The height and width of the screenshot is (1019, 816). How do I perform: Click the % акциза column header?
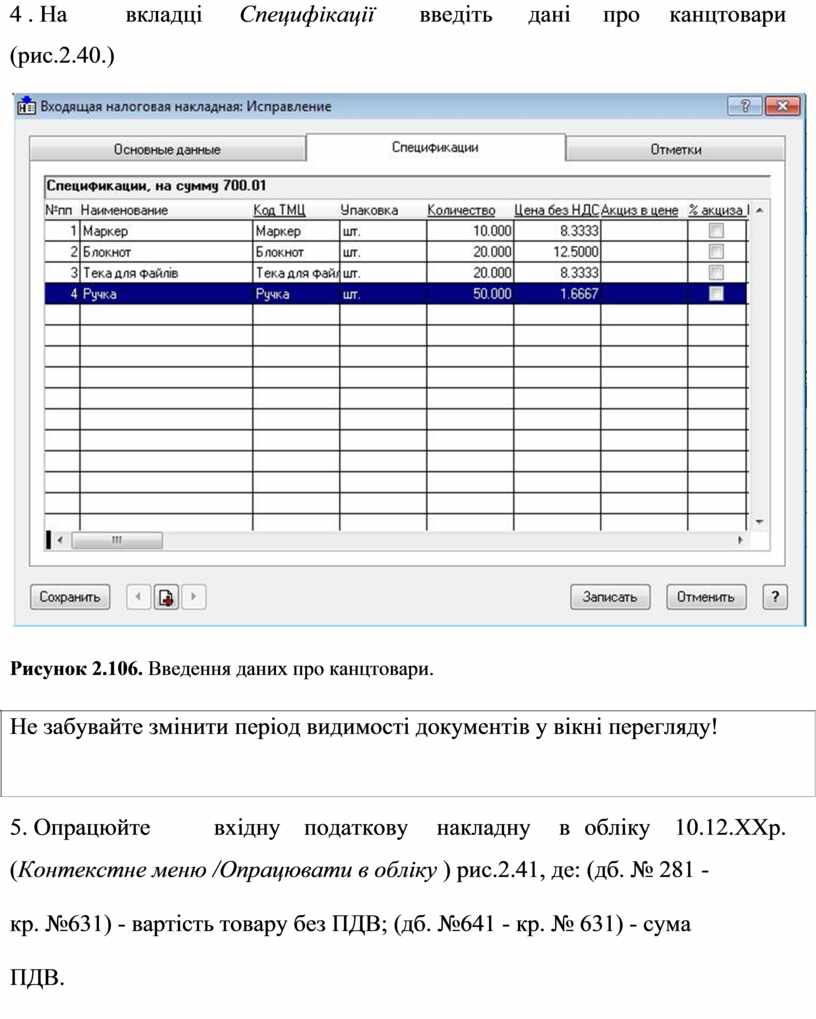point(717,210)
